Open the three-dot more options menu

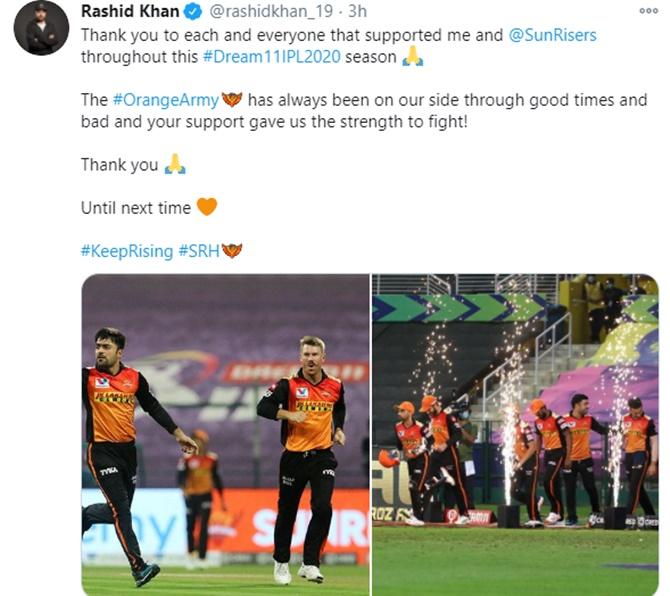pos(648,11)
